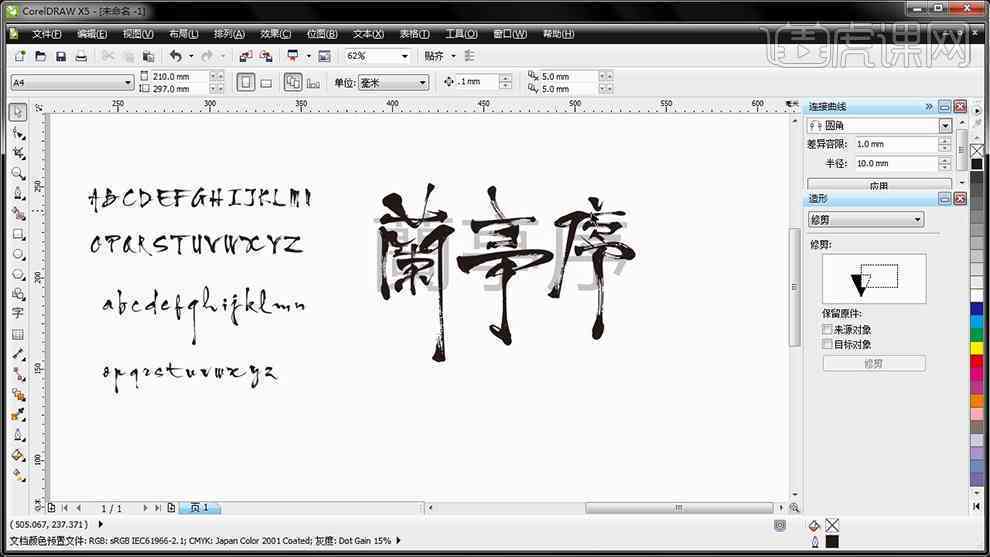Click the Open file icon
The image size is (990, 557).
(x=40, y=56)
